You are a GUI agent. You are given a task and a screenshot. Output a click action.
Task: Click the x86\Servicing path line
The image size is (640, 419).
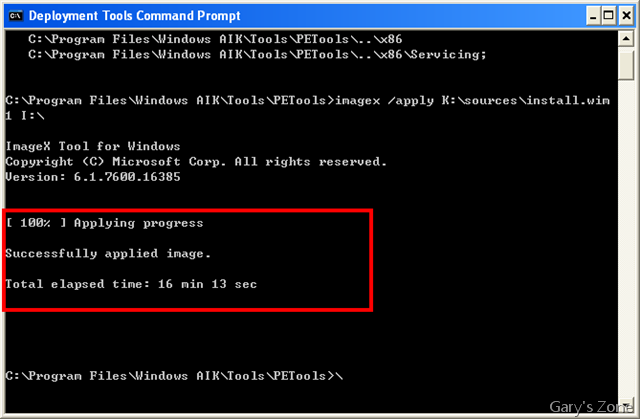[x=257, y=54]
